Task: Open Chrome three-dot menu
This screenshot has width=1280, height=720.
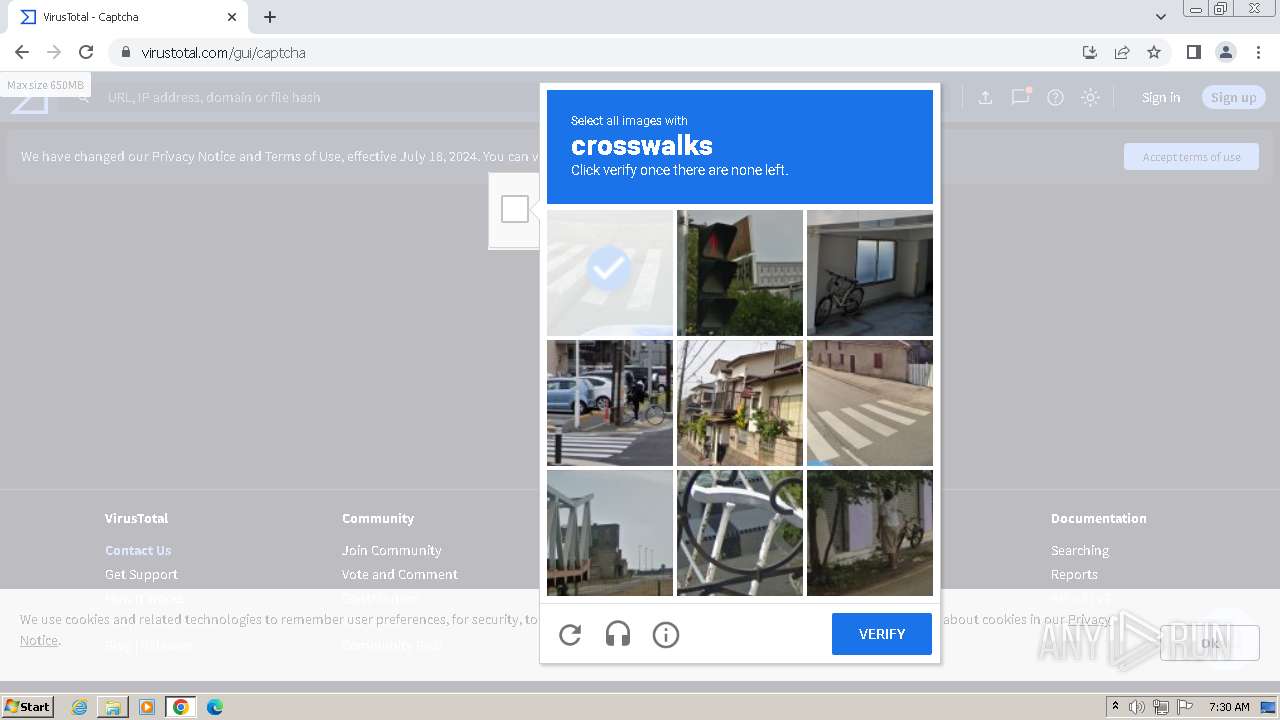Action: (x=1258, y=52)
